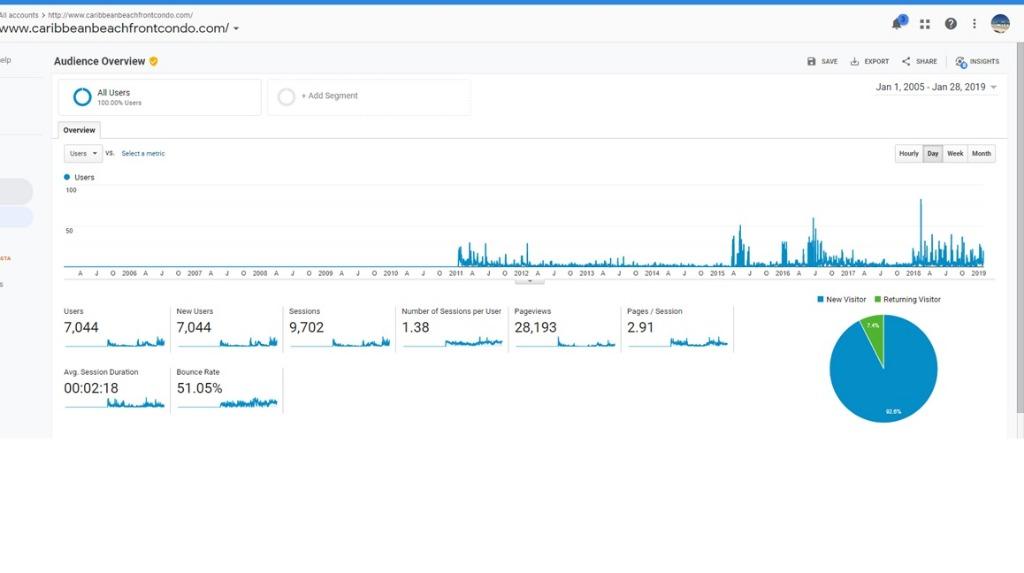Click the Select a metric link
Viewport: 1024px width, 573px height.
[143, 154]
